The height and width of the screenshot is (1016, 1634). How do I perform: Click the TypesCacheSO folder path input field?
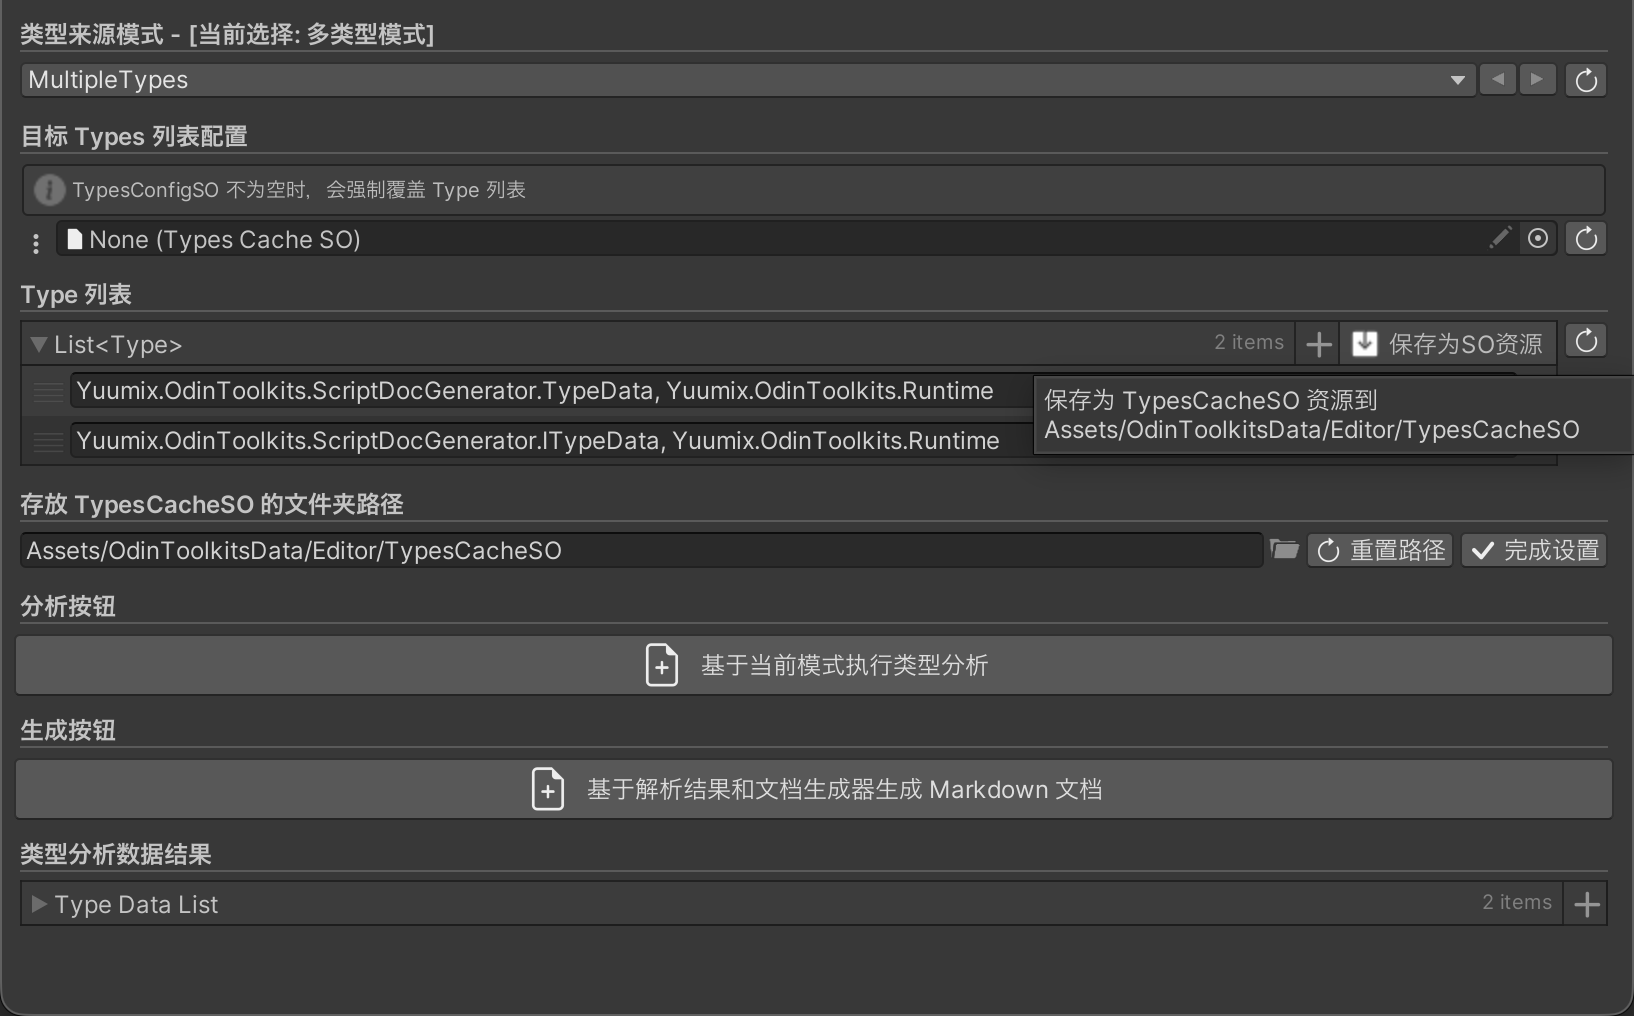[x=640, y=549]
